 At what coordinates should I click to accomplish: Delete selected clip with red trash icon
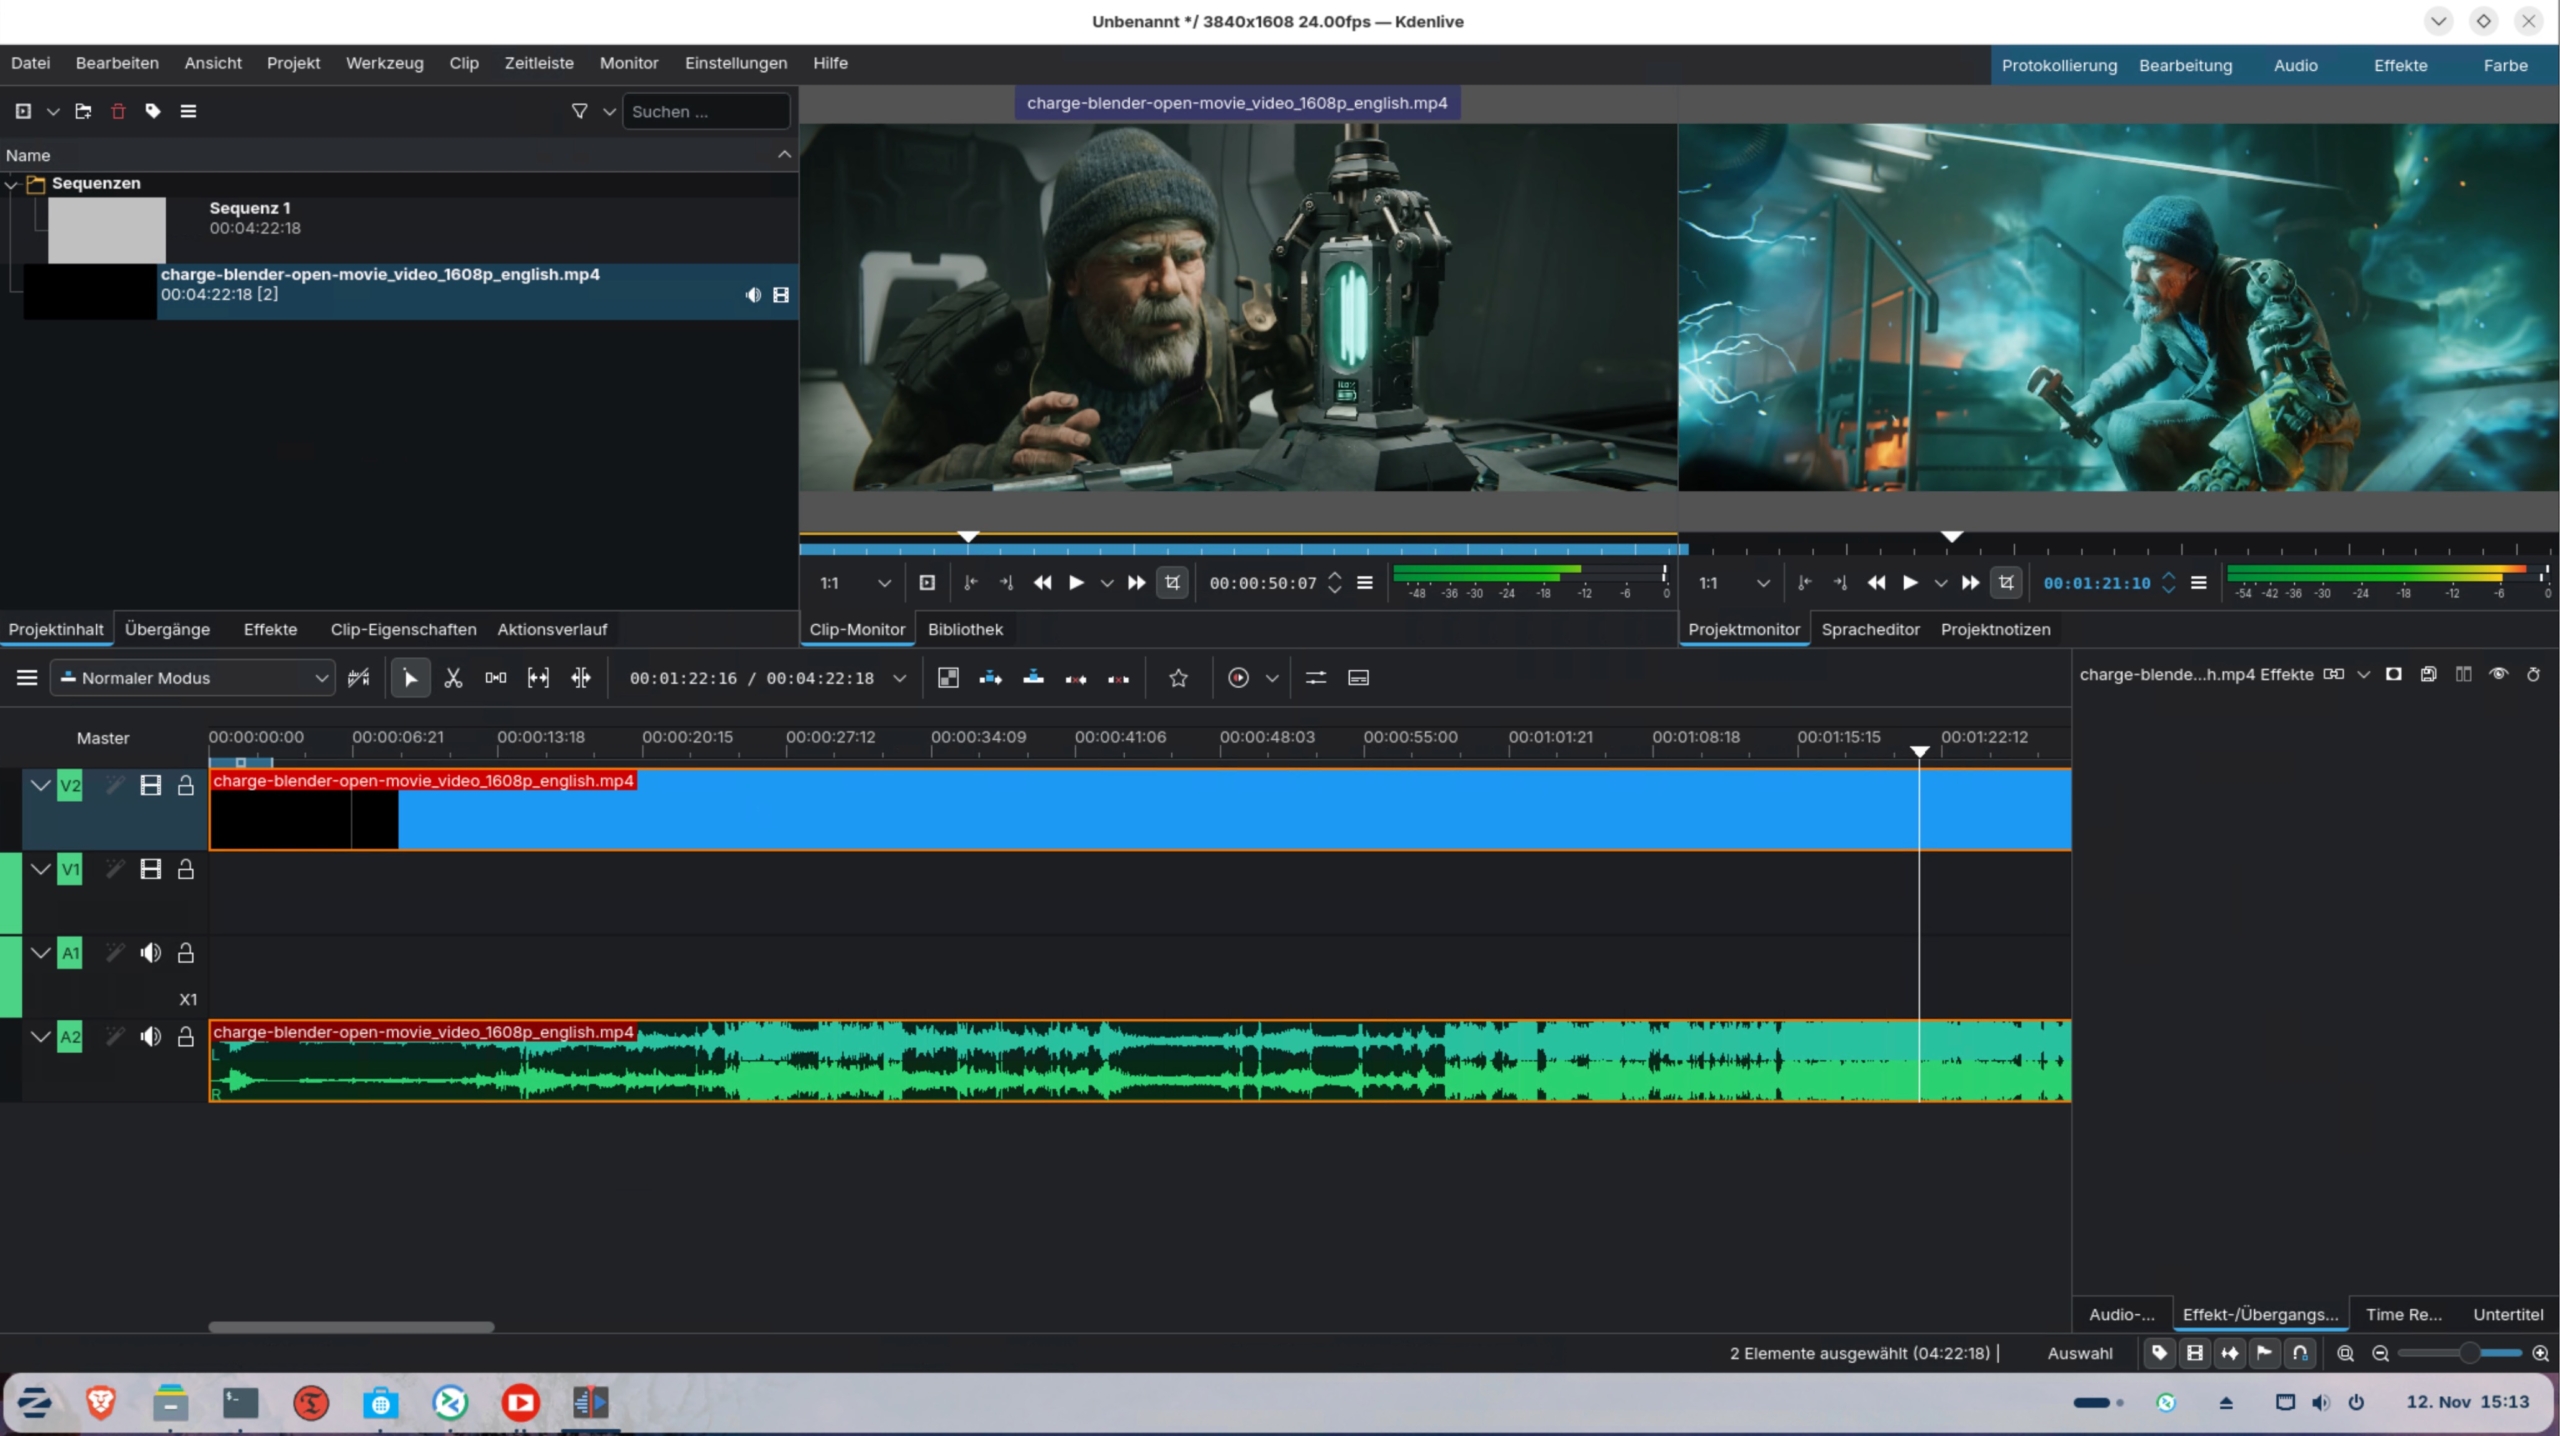(x=118, y=111)
